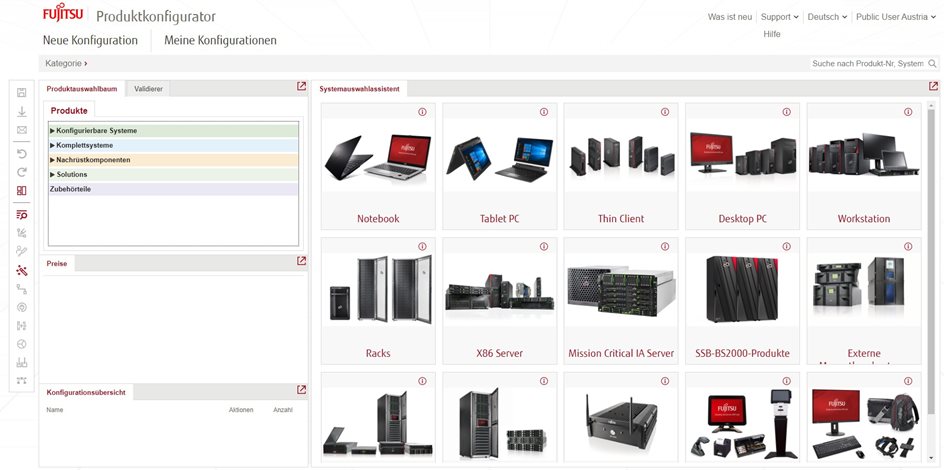Open info icon on SSB-BS2000-Produkte card
Image resolution: width=944 pixels, height=470 pixels.
(x=786, y=247)
